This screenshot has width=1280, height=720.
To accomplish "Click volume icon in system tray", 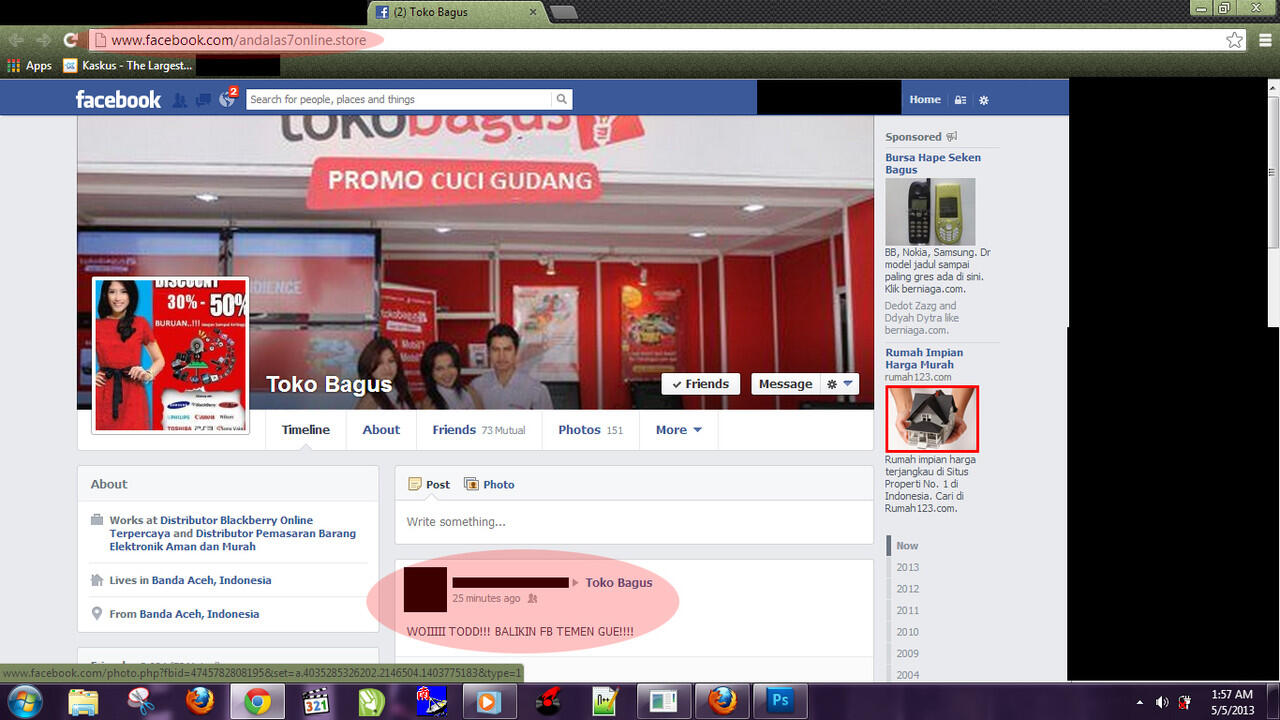I will point(1162,702).
